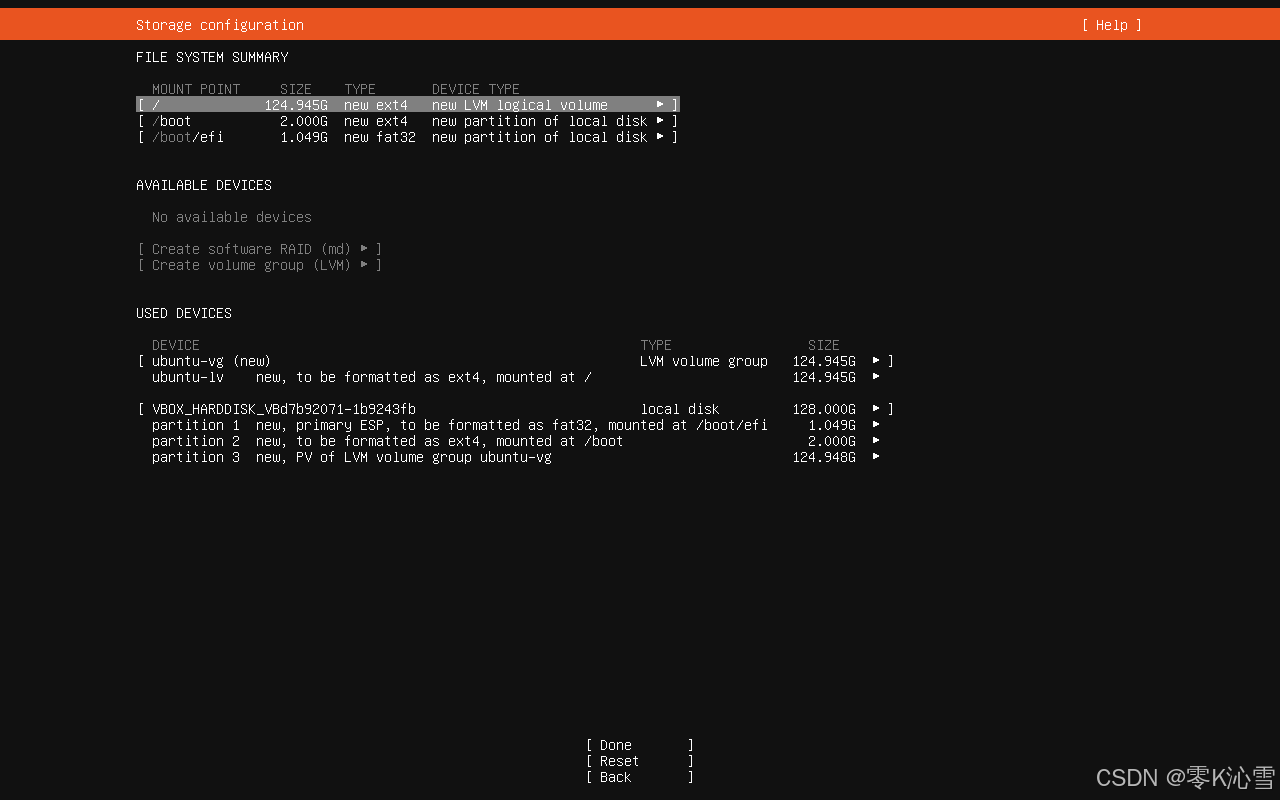1280x800 pixels.
Task: Click the 'No available devices' text
Action: [x=232, y=217]
